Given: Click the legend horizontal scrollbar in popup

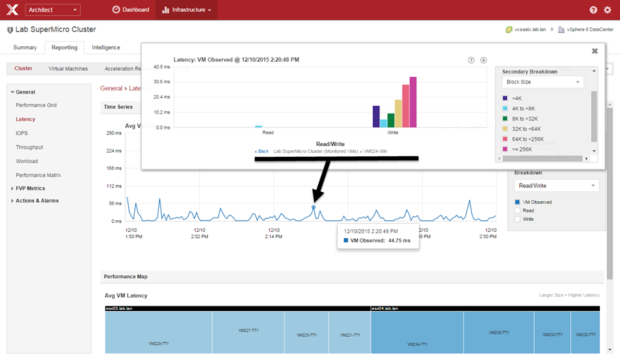Looking at the screenshot, I should (542, 159).
